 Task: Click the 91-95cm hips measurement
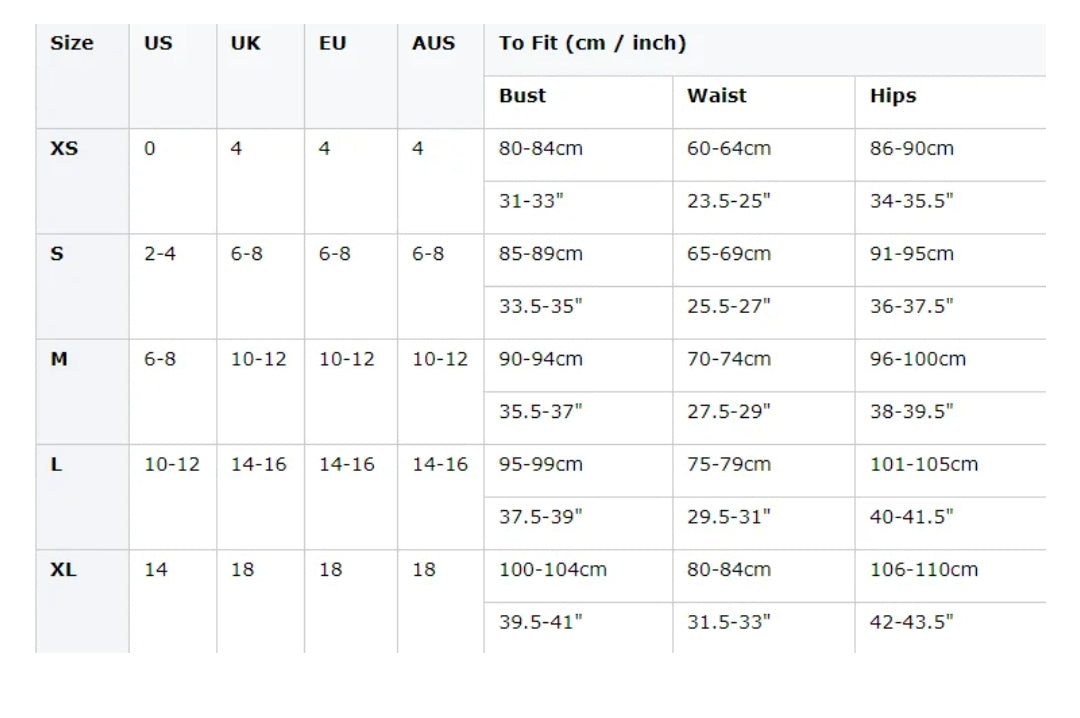(912, 254)
